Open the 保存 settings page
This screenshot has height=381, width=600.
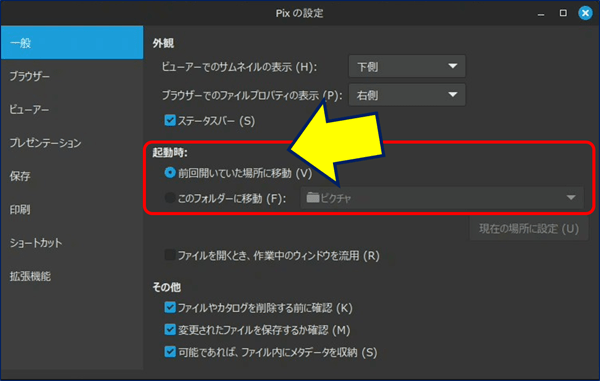point(72,176)
